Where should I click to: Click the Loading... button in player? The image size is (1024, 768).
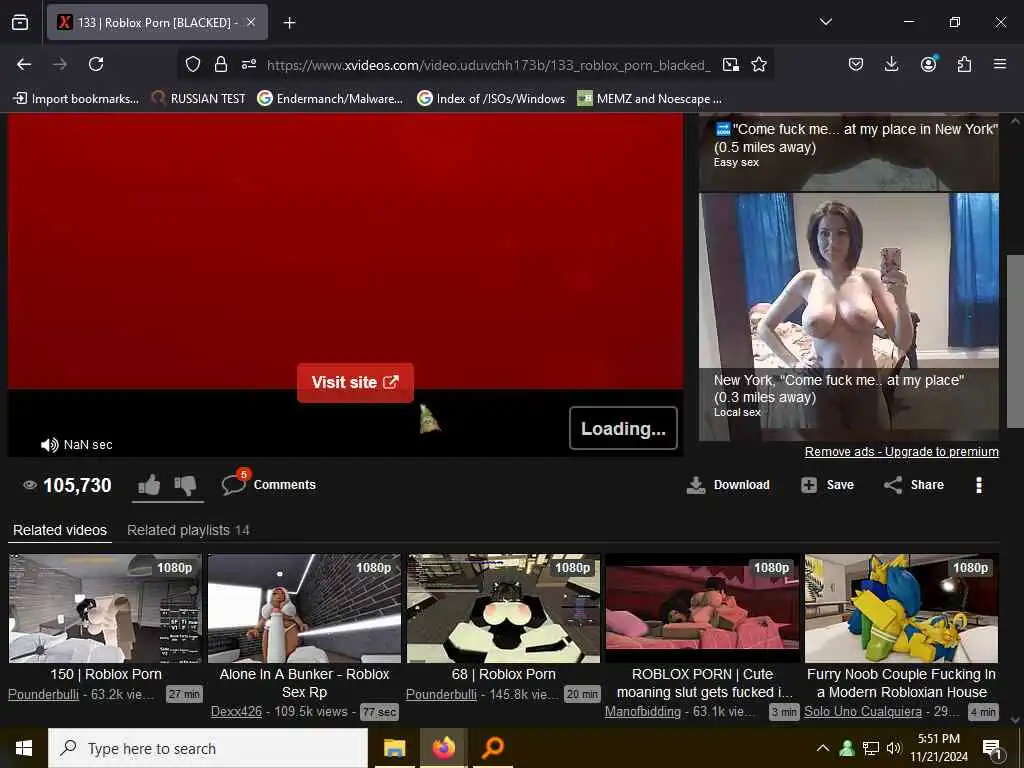coord(623,428)
